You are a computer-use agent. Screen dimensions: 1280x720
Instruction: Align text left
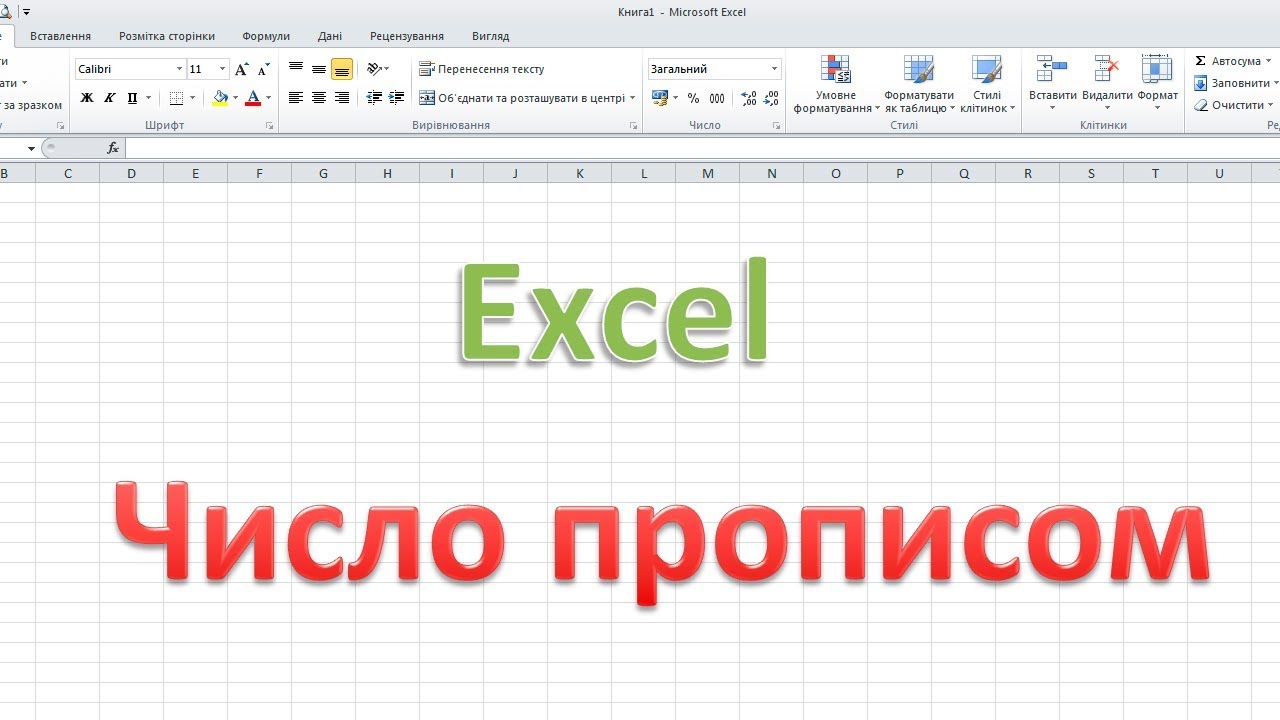click(296, 98)
